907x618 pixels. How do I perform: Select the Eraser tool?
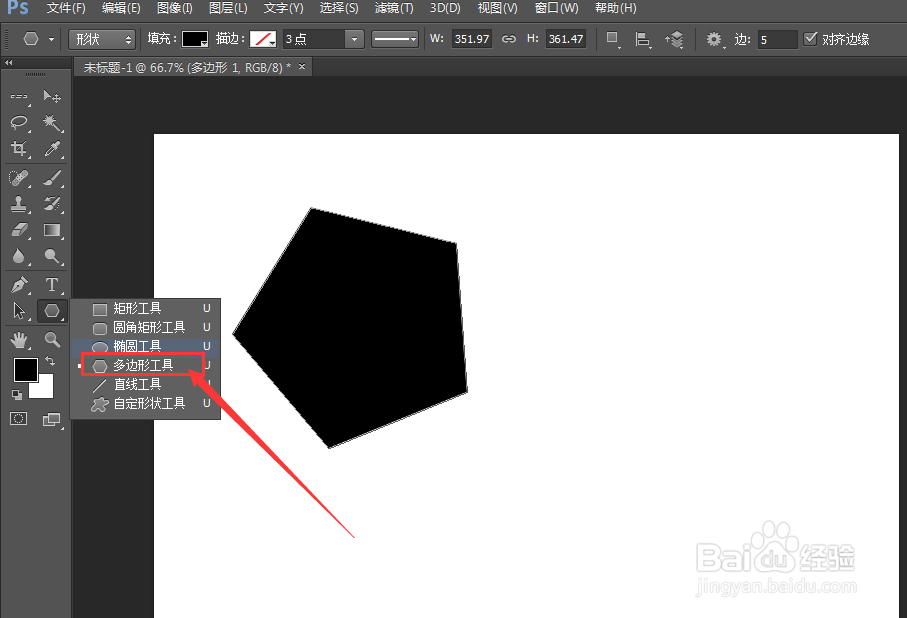coord(19,230)
